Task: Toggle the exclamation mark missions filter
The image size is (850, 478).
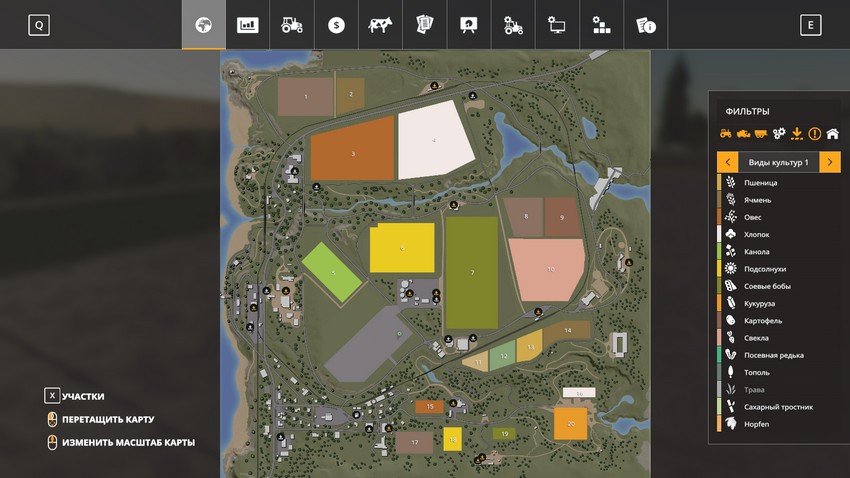Action: pyautogui.click(x=815, y=133)
